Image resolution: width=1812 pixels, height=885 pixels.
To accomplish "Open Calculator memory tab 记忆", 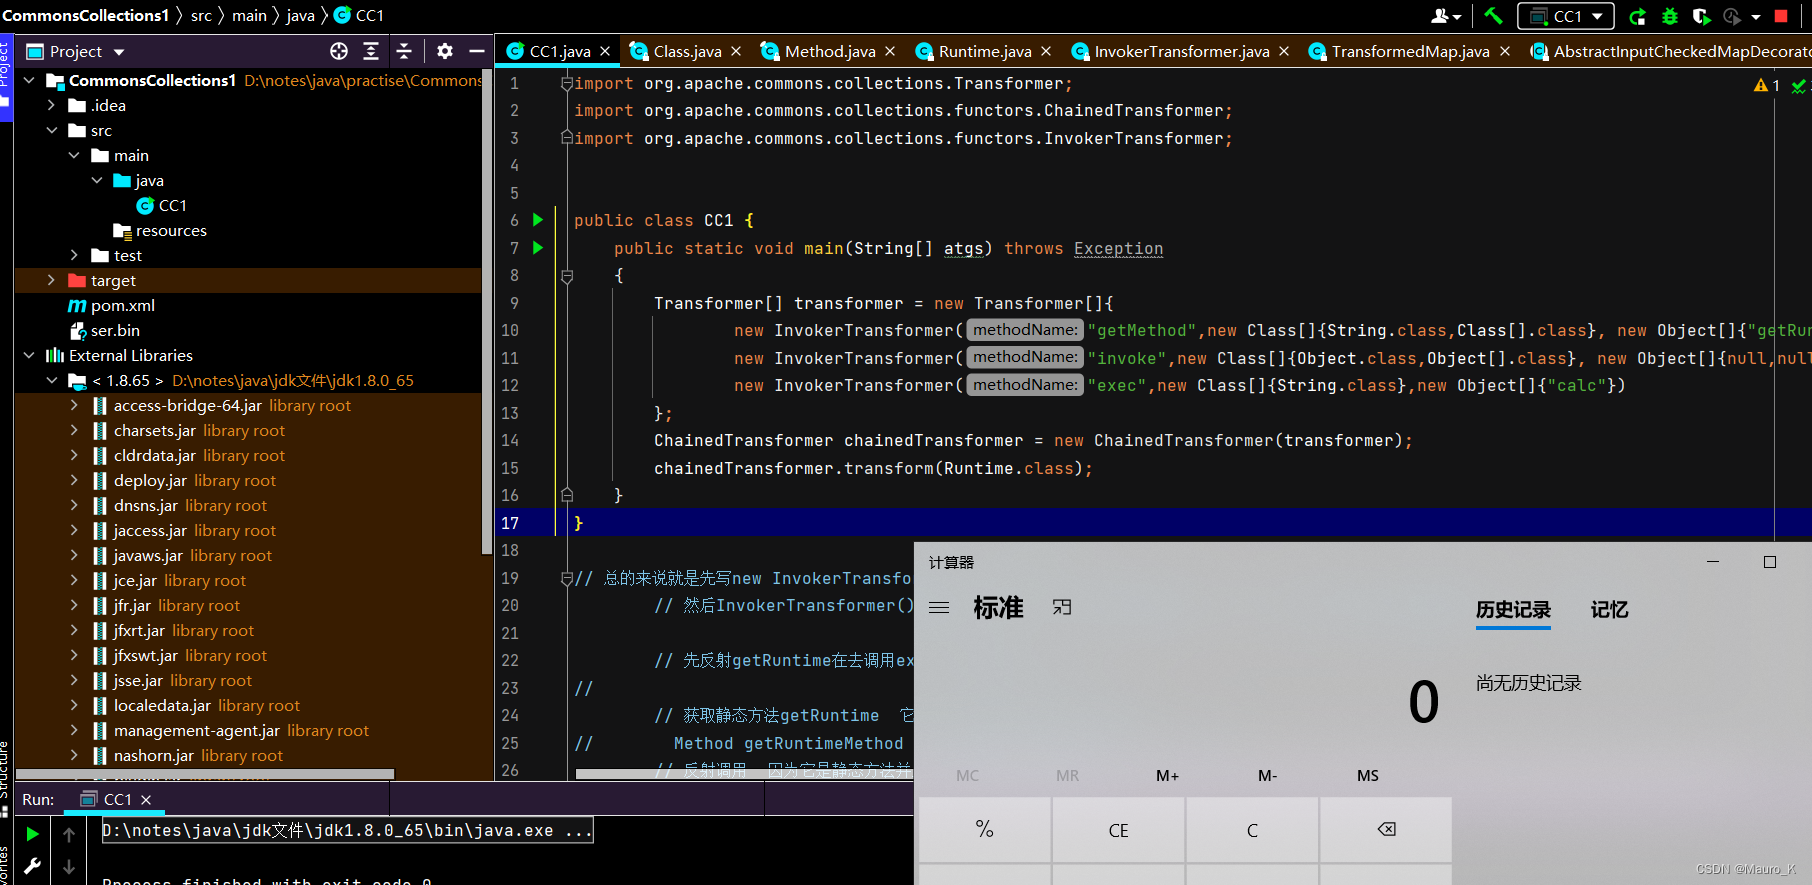I will click(x=1609, y=610).
